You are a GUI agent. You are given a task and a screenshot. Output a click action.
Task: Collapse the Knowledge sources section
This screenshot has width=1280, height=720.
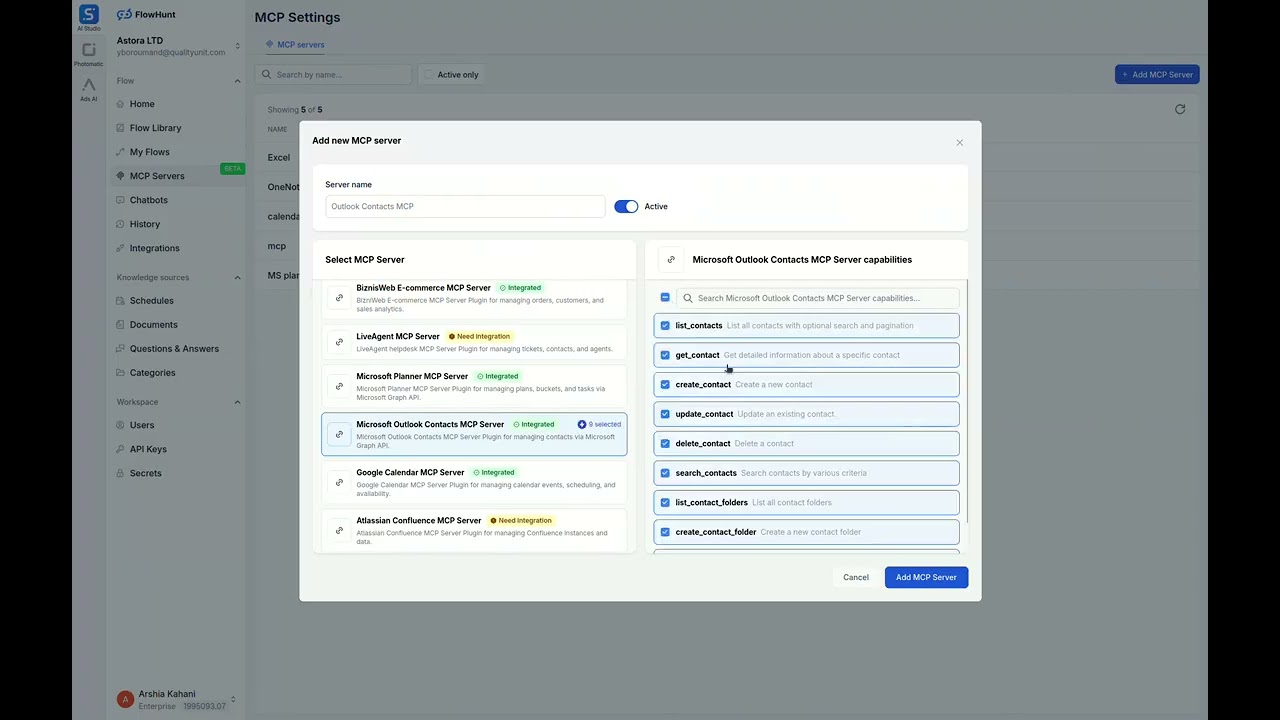click(x=237, y=278)
